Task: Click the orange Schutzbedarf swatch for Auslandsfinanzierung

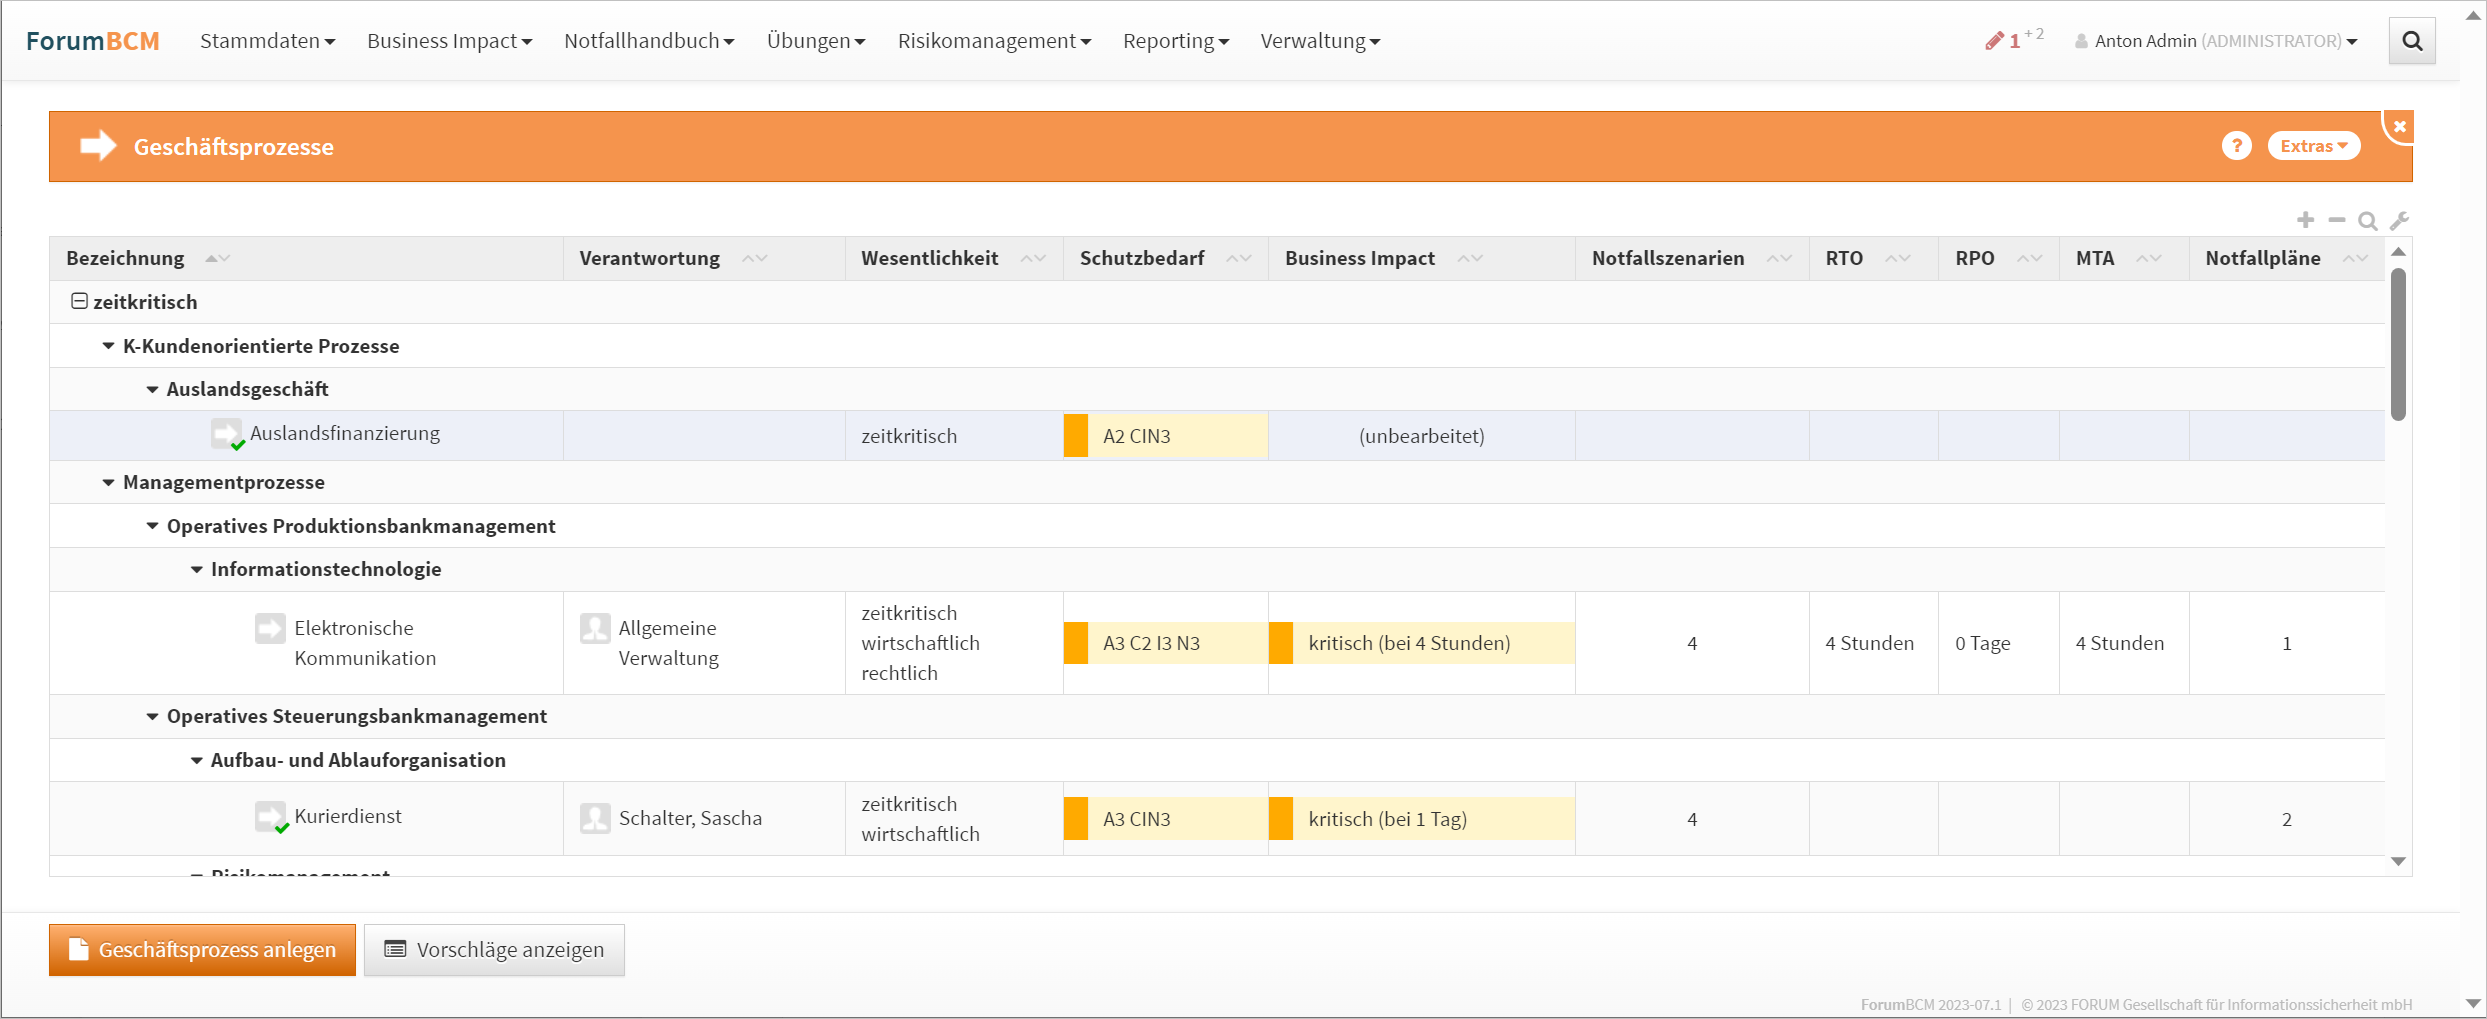Action: 1075,436
